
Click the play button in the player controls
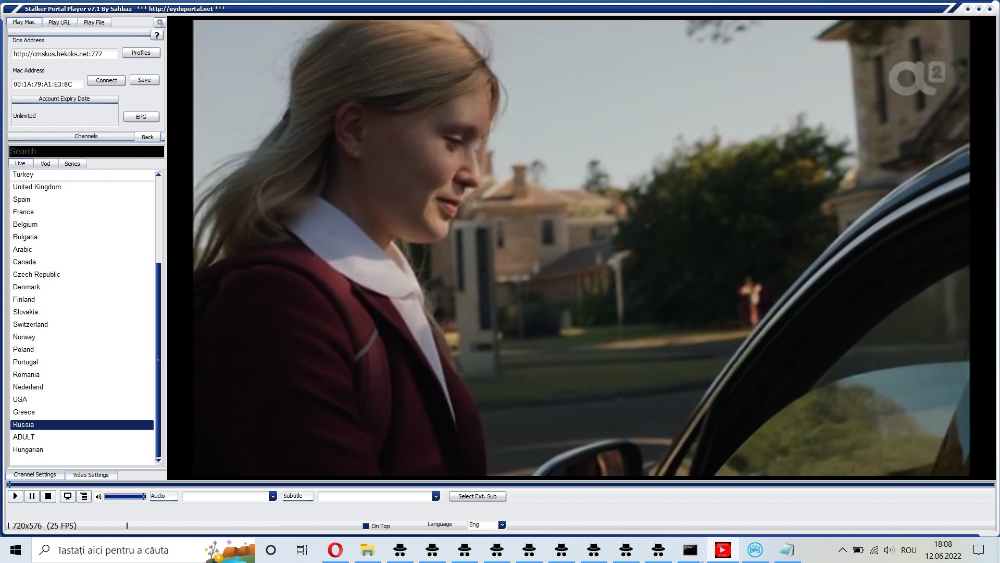point(15,496)
